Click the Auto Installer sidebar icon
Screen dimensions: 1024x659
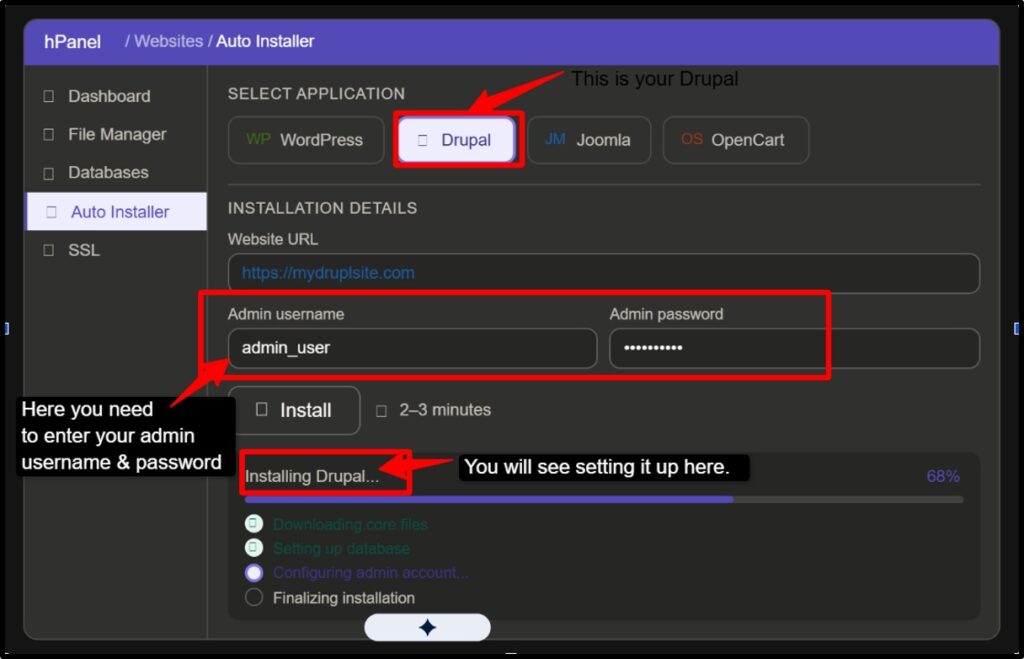coord(51,212)
